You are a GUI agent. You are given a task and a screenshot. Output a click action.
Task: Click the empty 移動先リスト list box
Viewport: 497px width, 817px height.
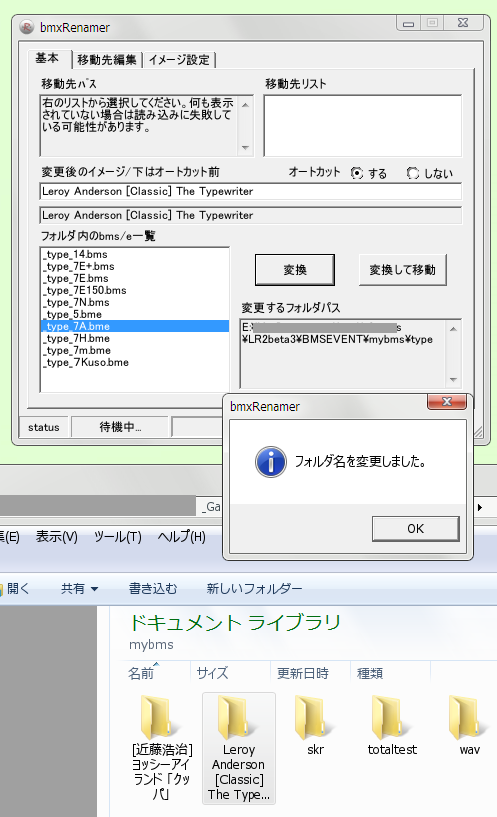click(x=363, y=126)
